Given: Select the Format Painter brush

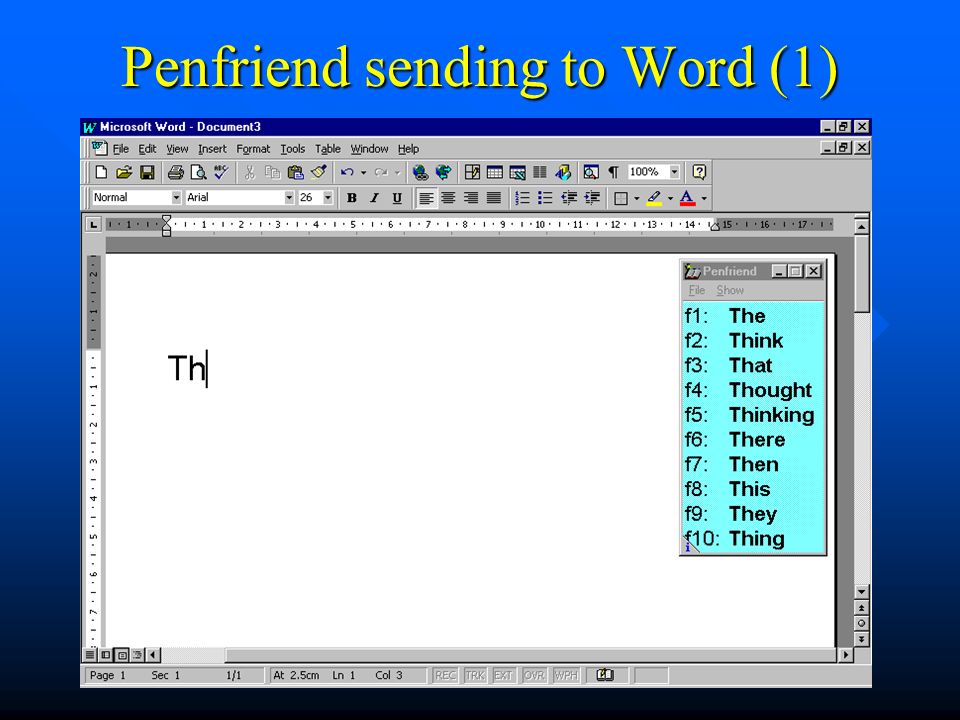Looking at the screenshot, I should (319, 173).
